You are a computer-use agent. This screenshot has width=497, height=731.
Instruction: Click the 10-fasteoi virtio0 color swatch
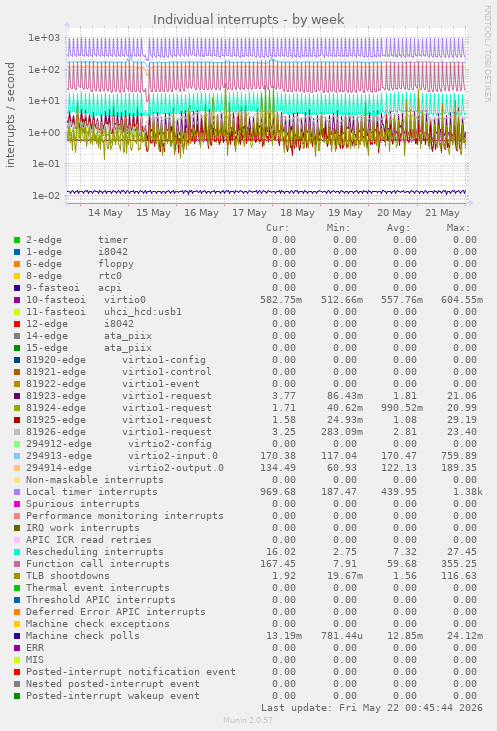17,300
